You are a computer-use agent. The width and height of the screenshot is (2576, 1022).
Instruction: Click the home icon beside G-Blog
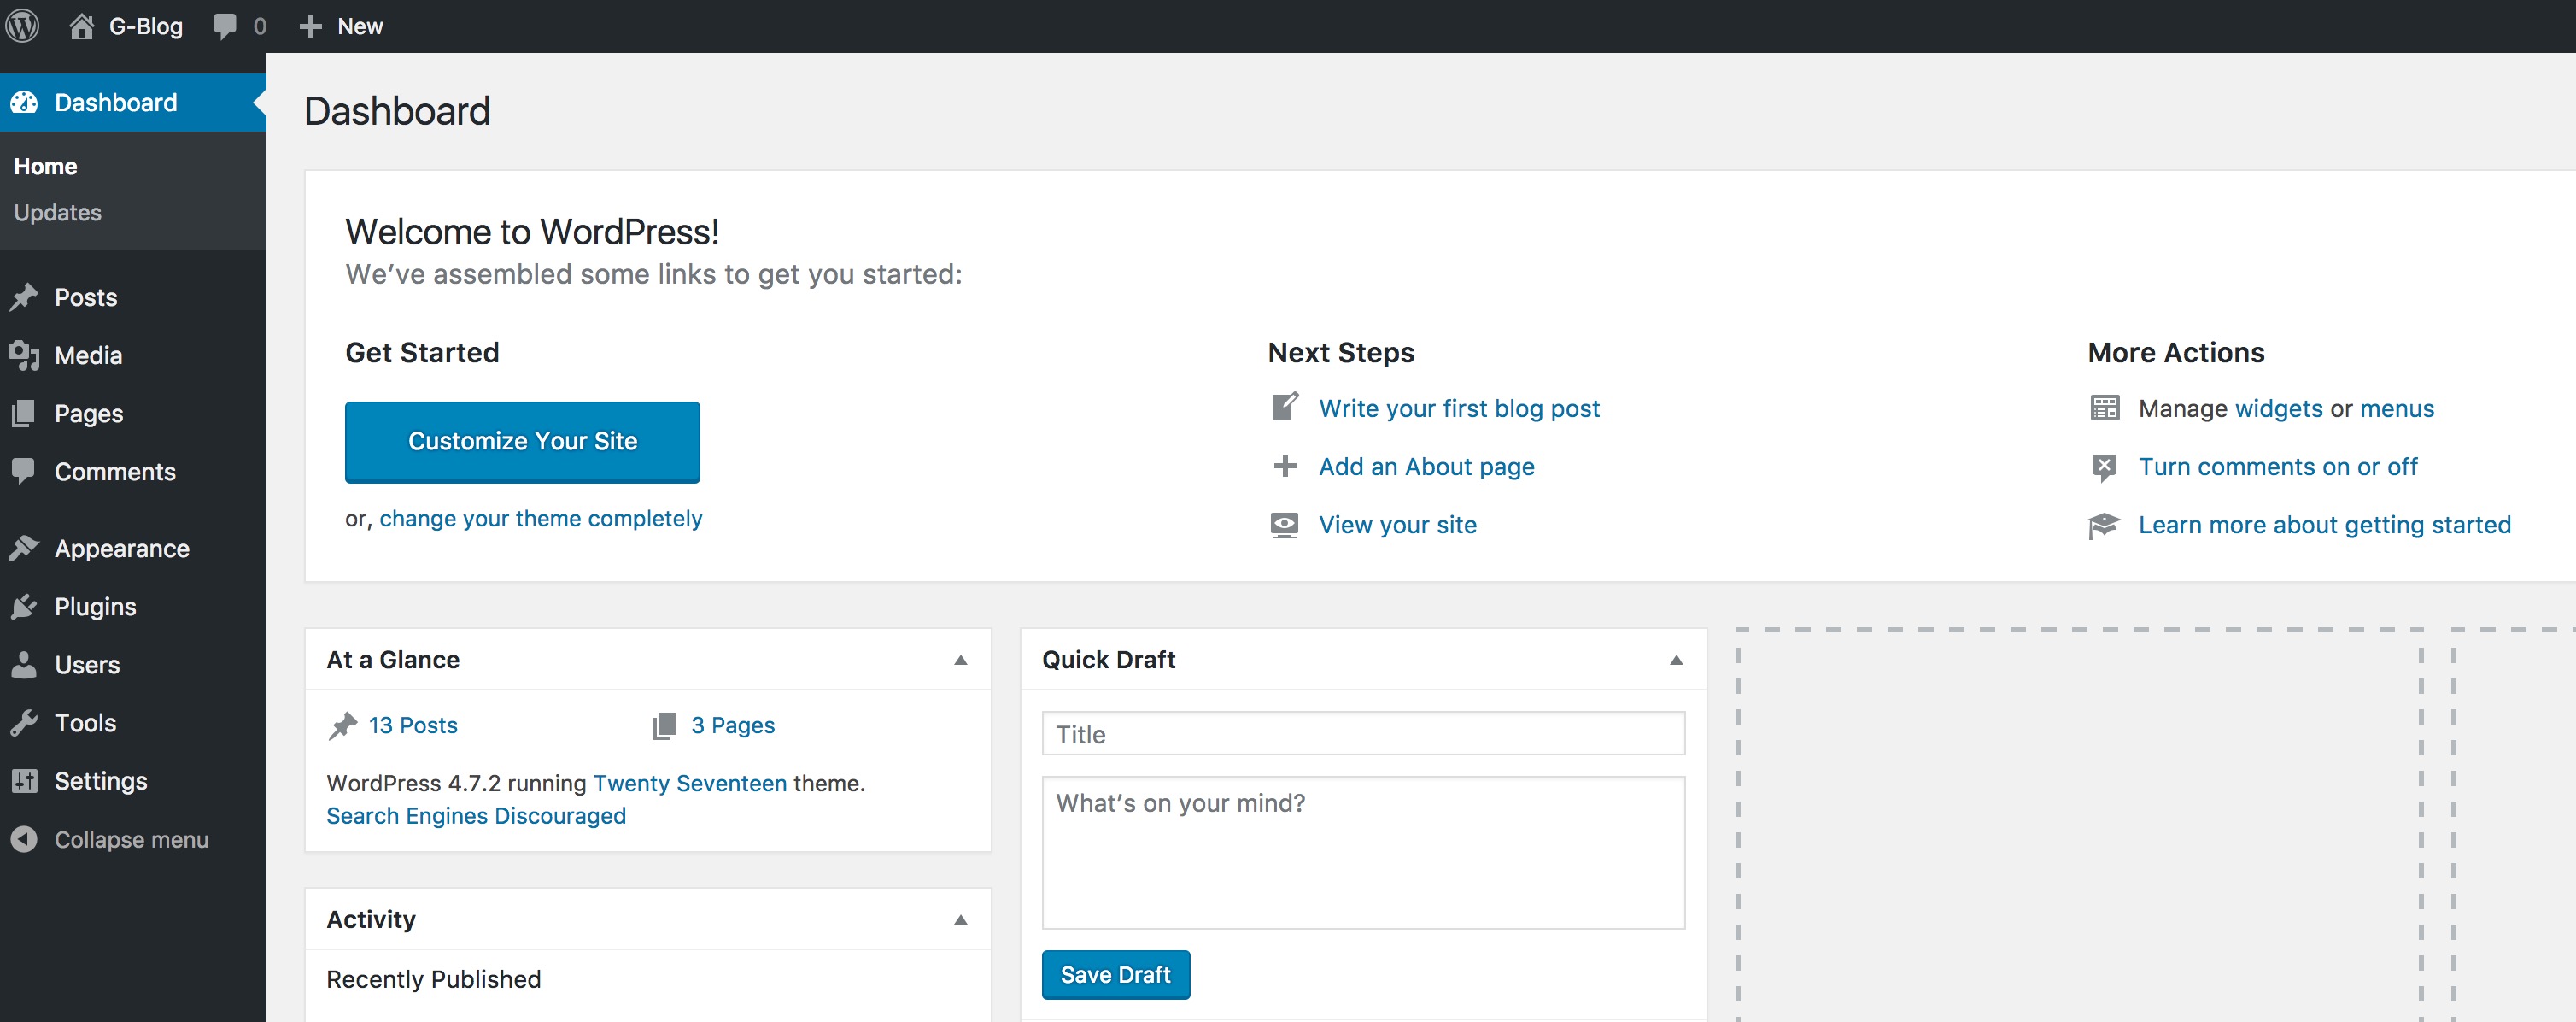tap(81, 26)
